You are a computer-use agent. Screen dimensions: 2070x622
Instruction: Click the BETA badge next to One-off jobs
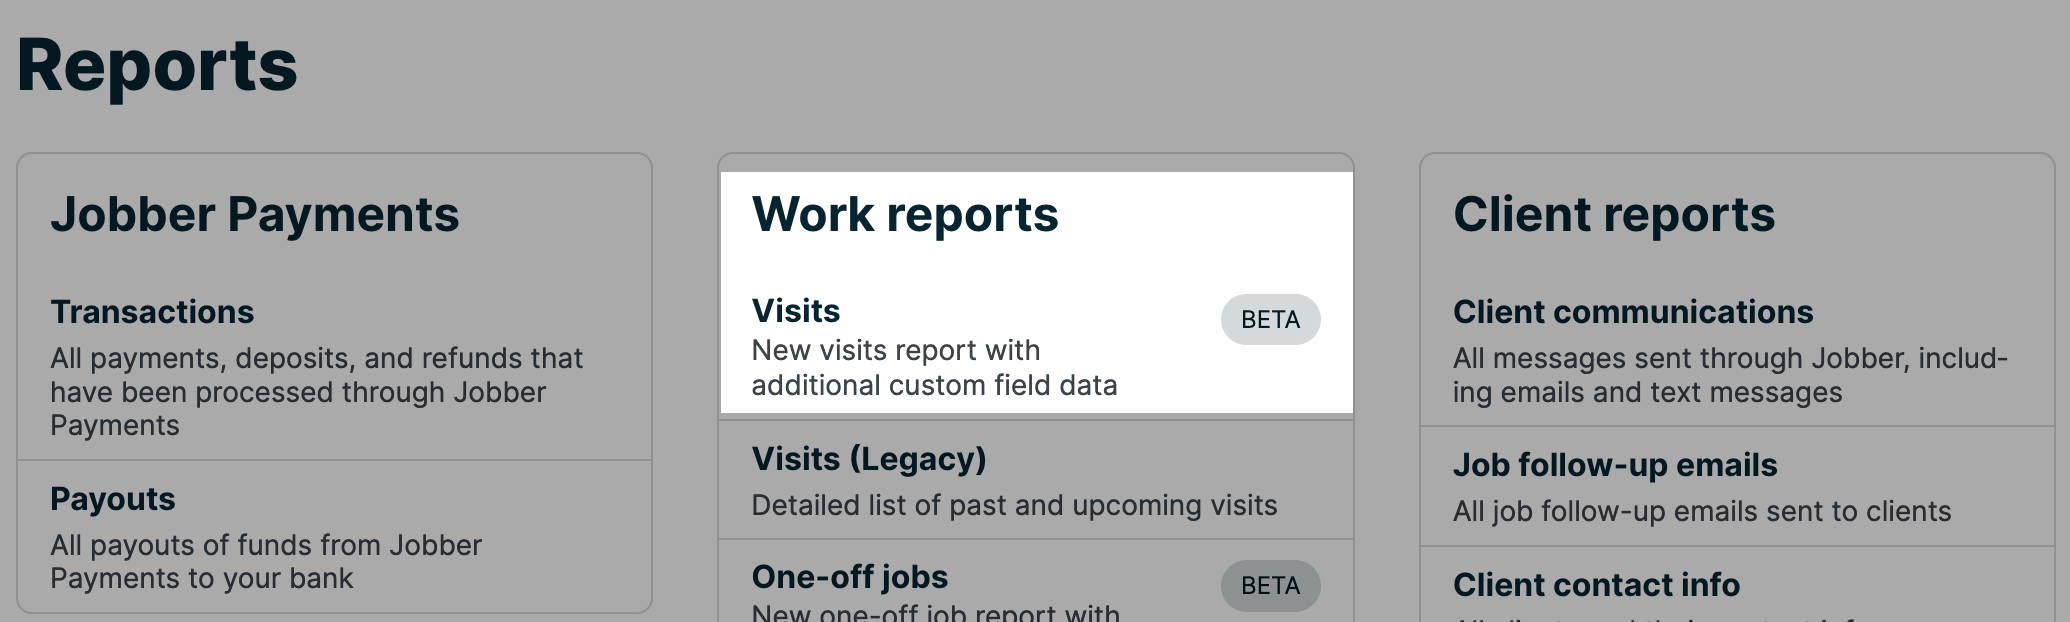(x=1269, y=586)
